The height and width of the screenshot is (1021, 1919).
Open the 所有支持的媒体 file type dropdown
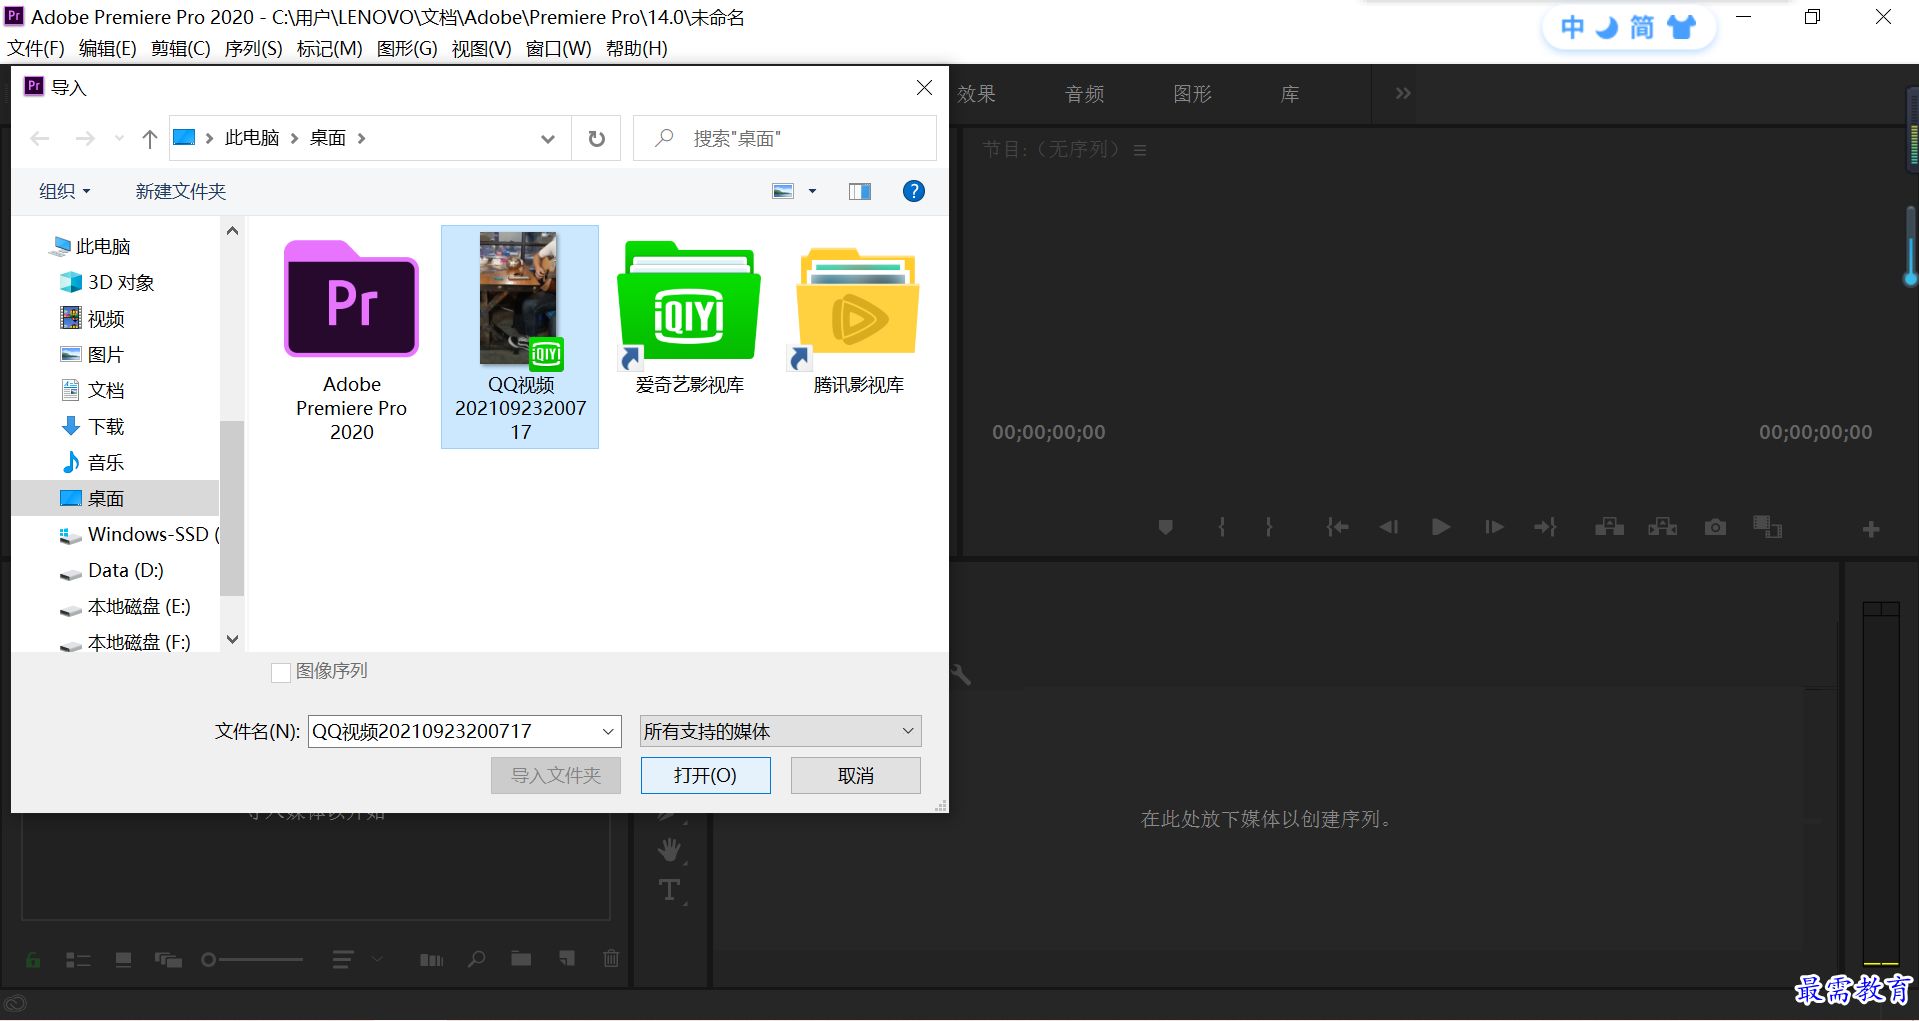pos(780,731)
